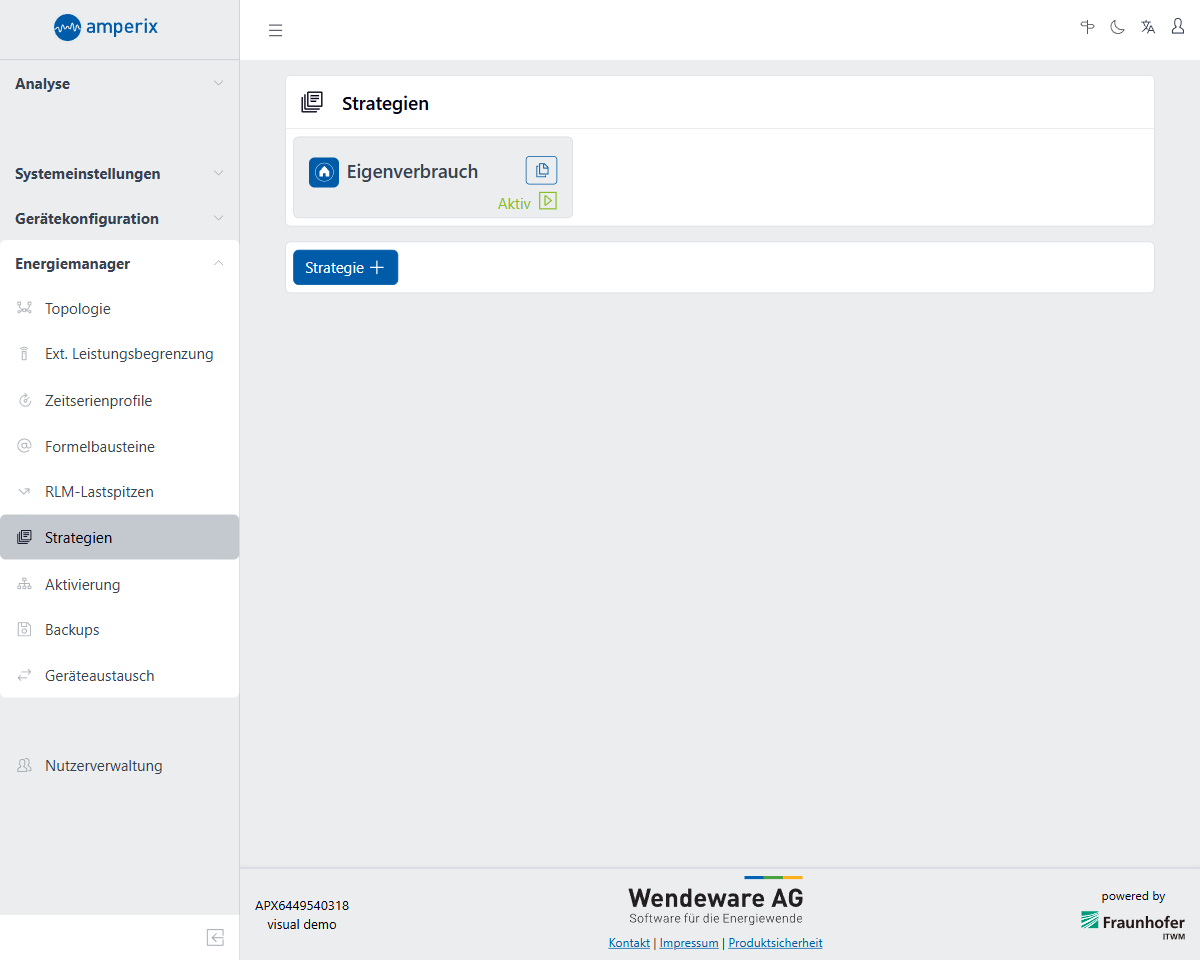Click the hamburger menu icon
The width and height of the screenshot is (1200, 960).
point(276,31)
